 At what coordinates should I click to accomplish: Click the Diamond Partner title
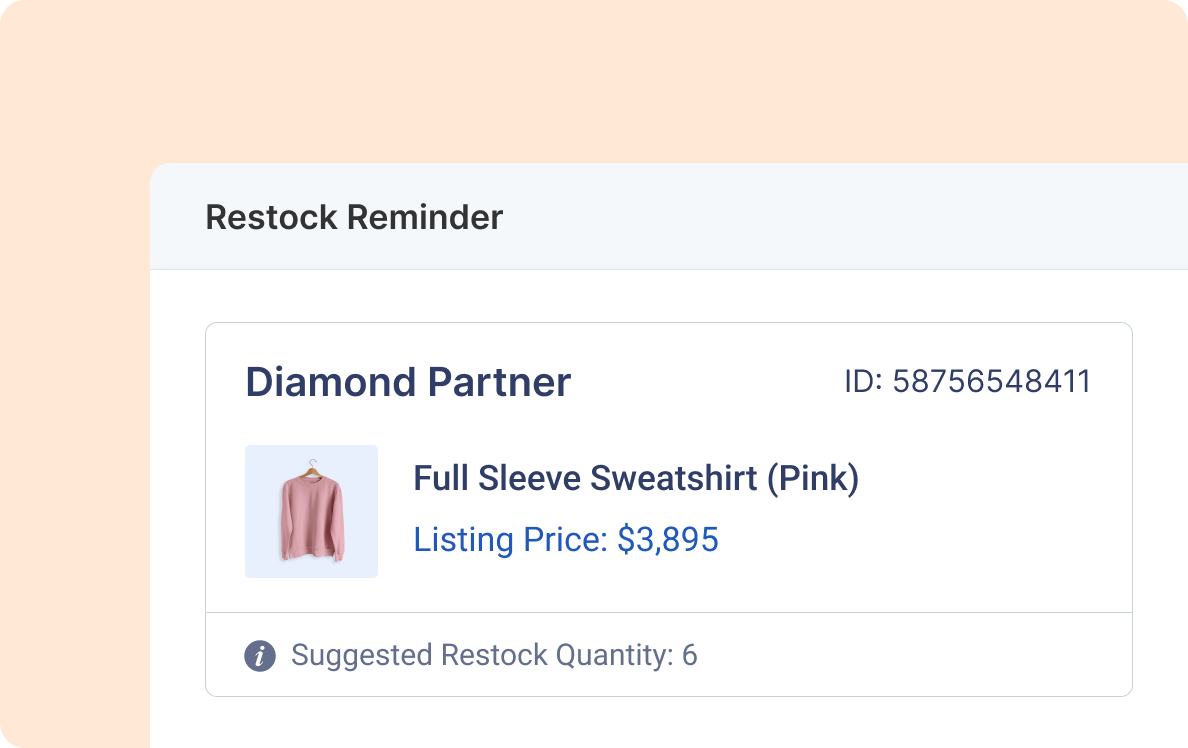(x=408, y=382)
